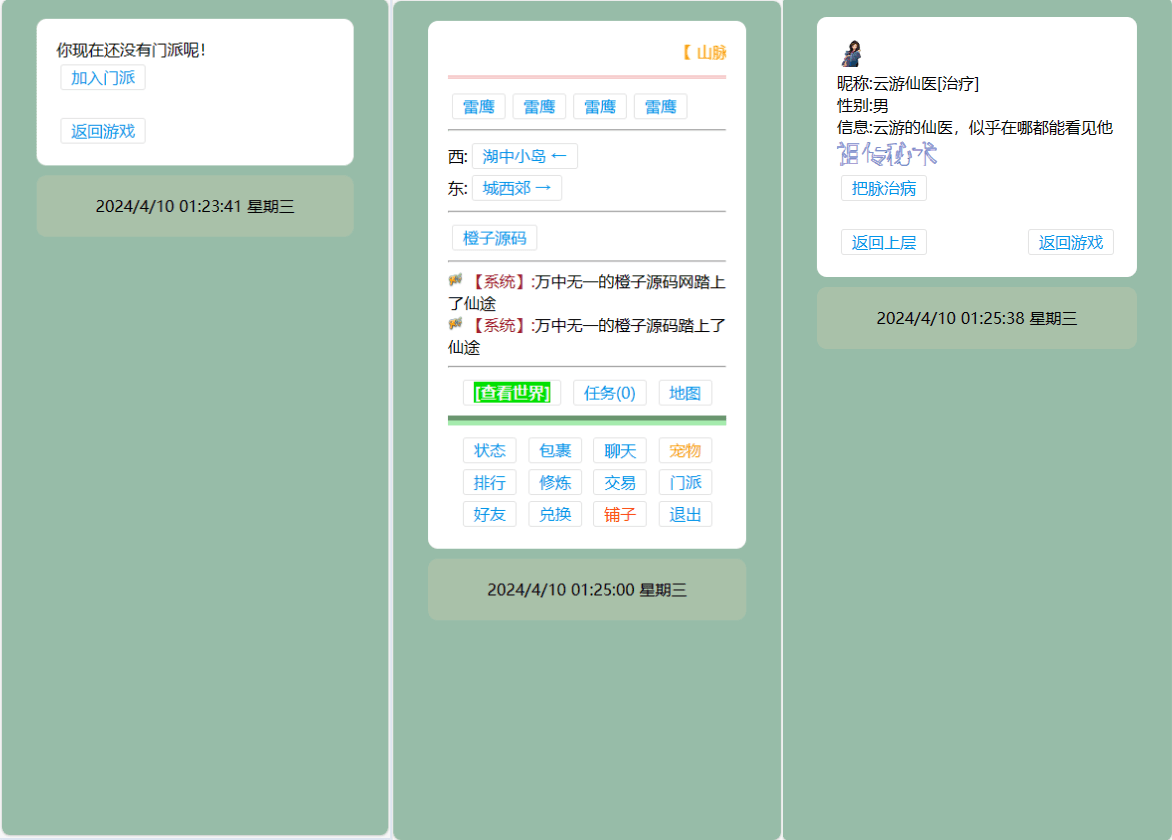Go to the 修炼 cultivation page
Screen dimensions: 1172x840
[x=555, y=483]
